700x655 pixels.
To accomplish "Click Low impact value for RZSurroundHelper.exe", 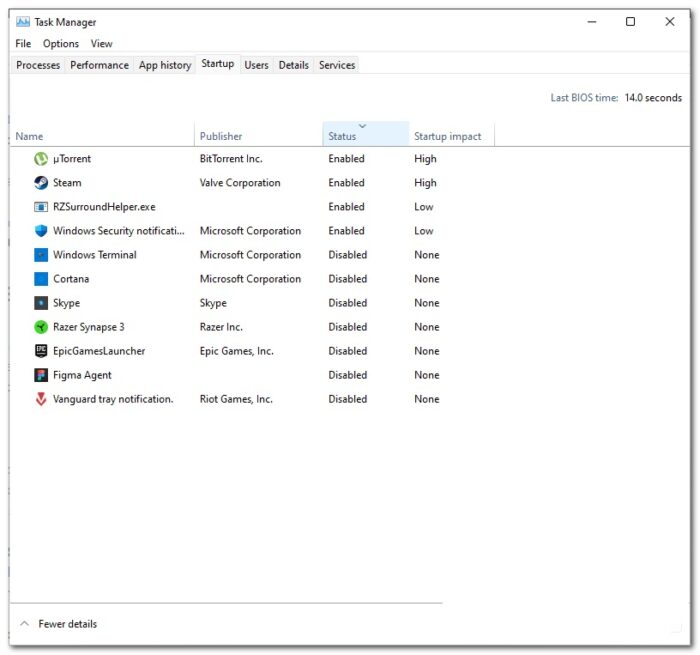I will (423, 207).
